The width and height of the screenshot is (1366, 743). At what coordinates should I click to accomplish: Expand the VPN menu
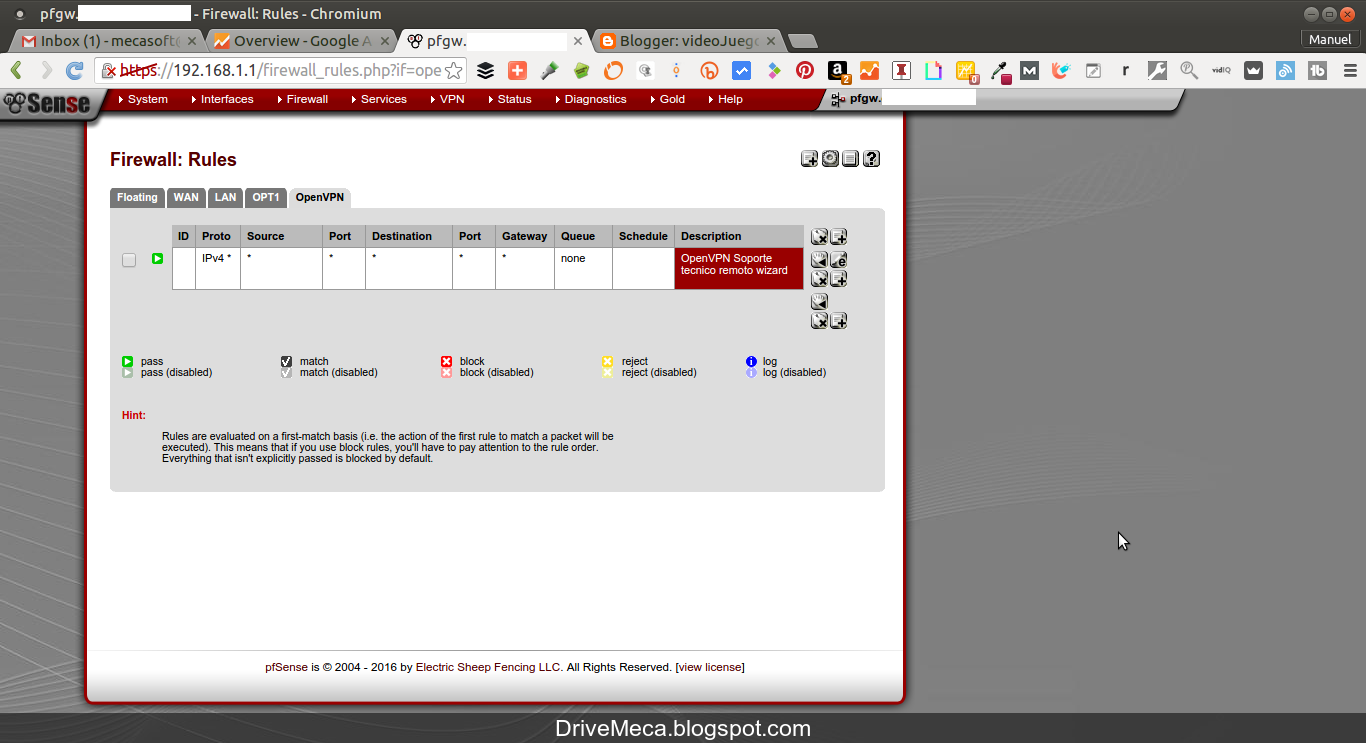click(x=447, y=99)
